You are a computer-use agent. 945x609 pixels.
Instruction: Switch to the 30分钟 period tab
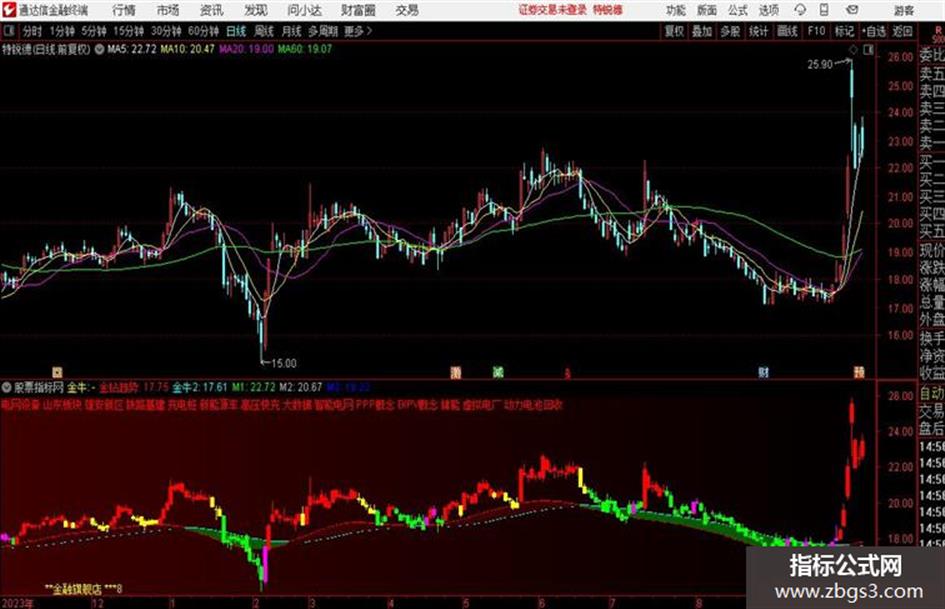(166, 31)
